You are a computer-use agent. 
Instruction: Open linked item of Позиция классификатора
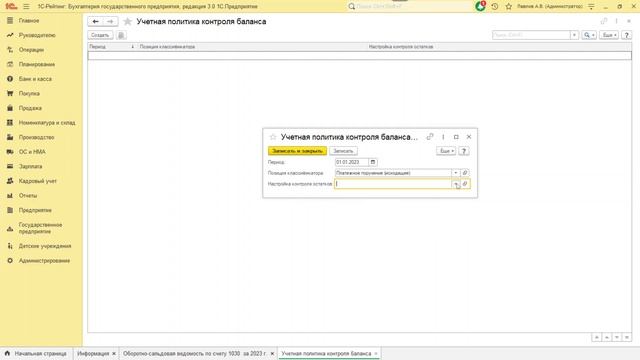[465, 173]
